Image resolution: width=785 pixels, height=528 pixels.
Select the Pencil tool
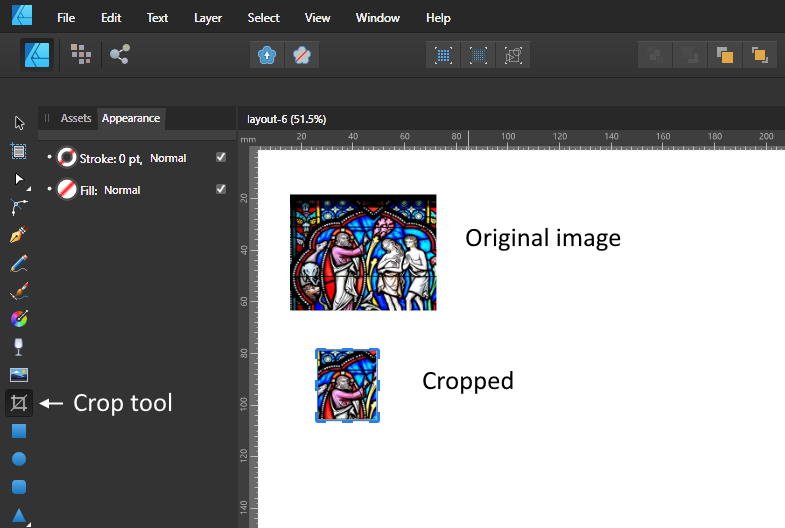point(19,263)
